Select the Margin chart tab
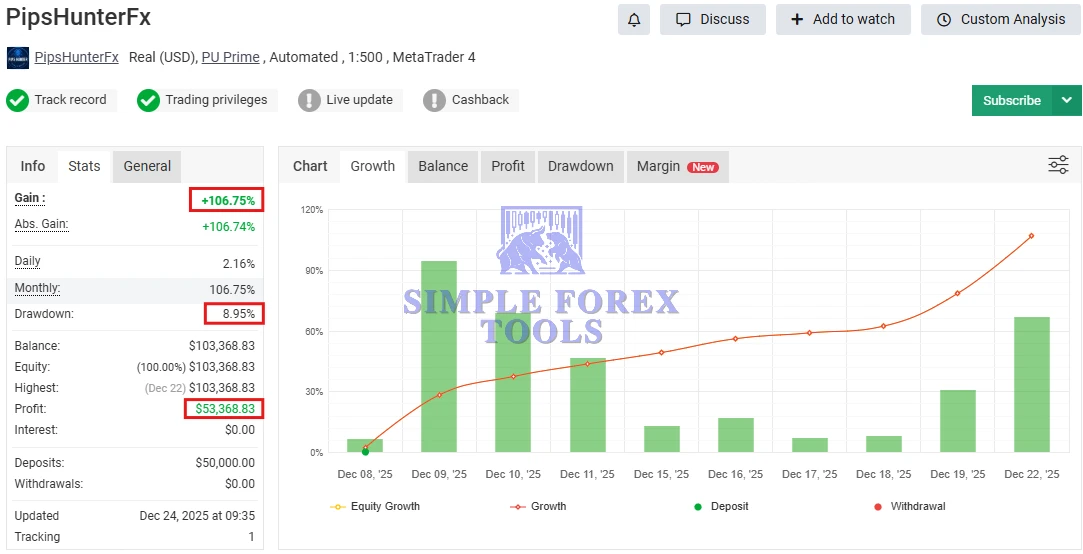Image resolution: width=1083 pixels, height=554 pixels. pyautogui.click(x=676, y=166)
